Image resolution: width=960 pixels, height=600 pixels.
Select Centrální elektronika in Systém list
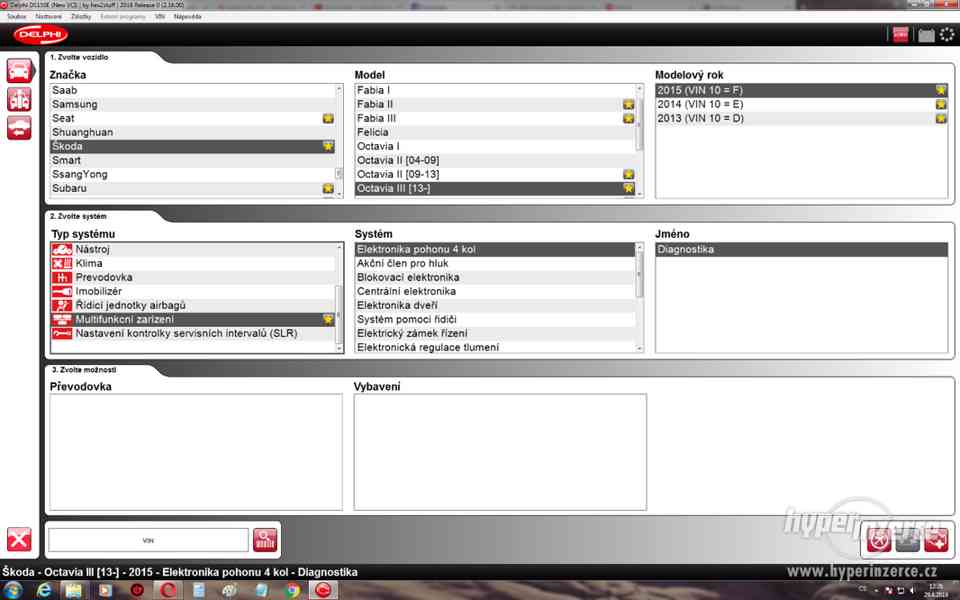click(406, 291)
